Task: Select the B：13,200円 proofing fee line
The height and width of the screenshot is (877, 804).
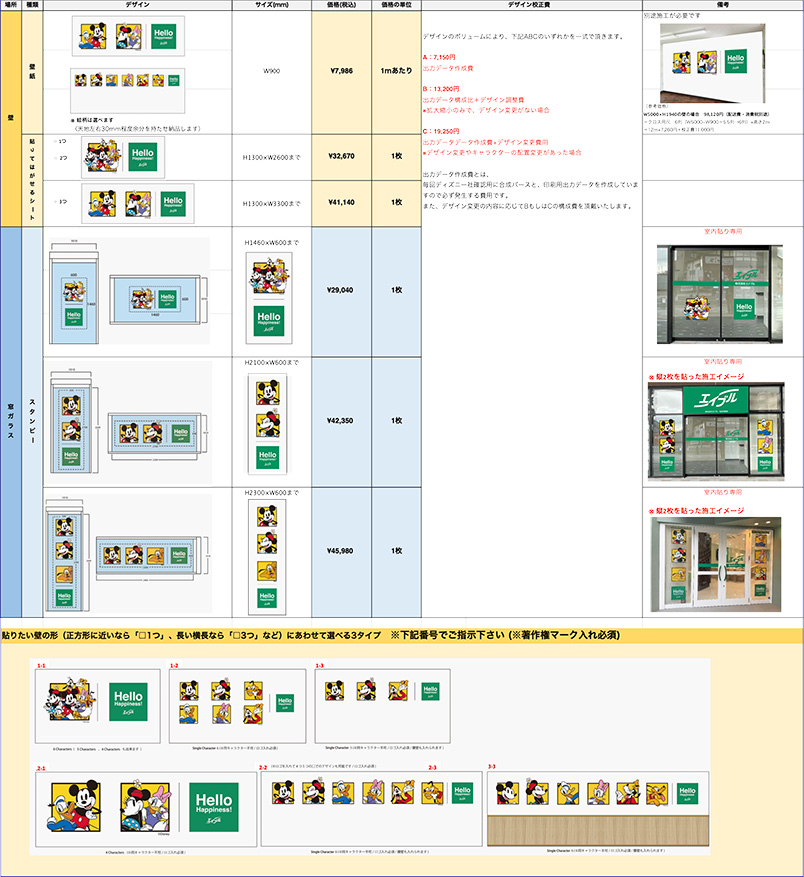Action: click(x=441, y=89)
